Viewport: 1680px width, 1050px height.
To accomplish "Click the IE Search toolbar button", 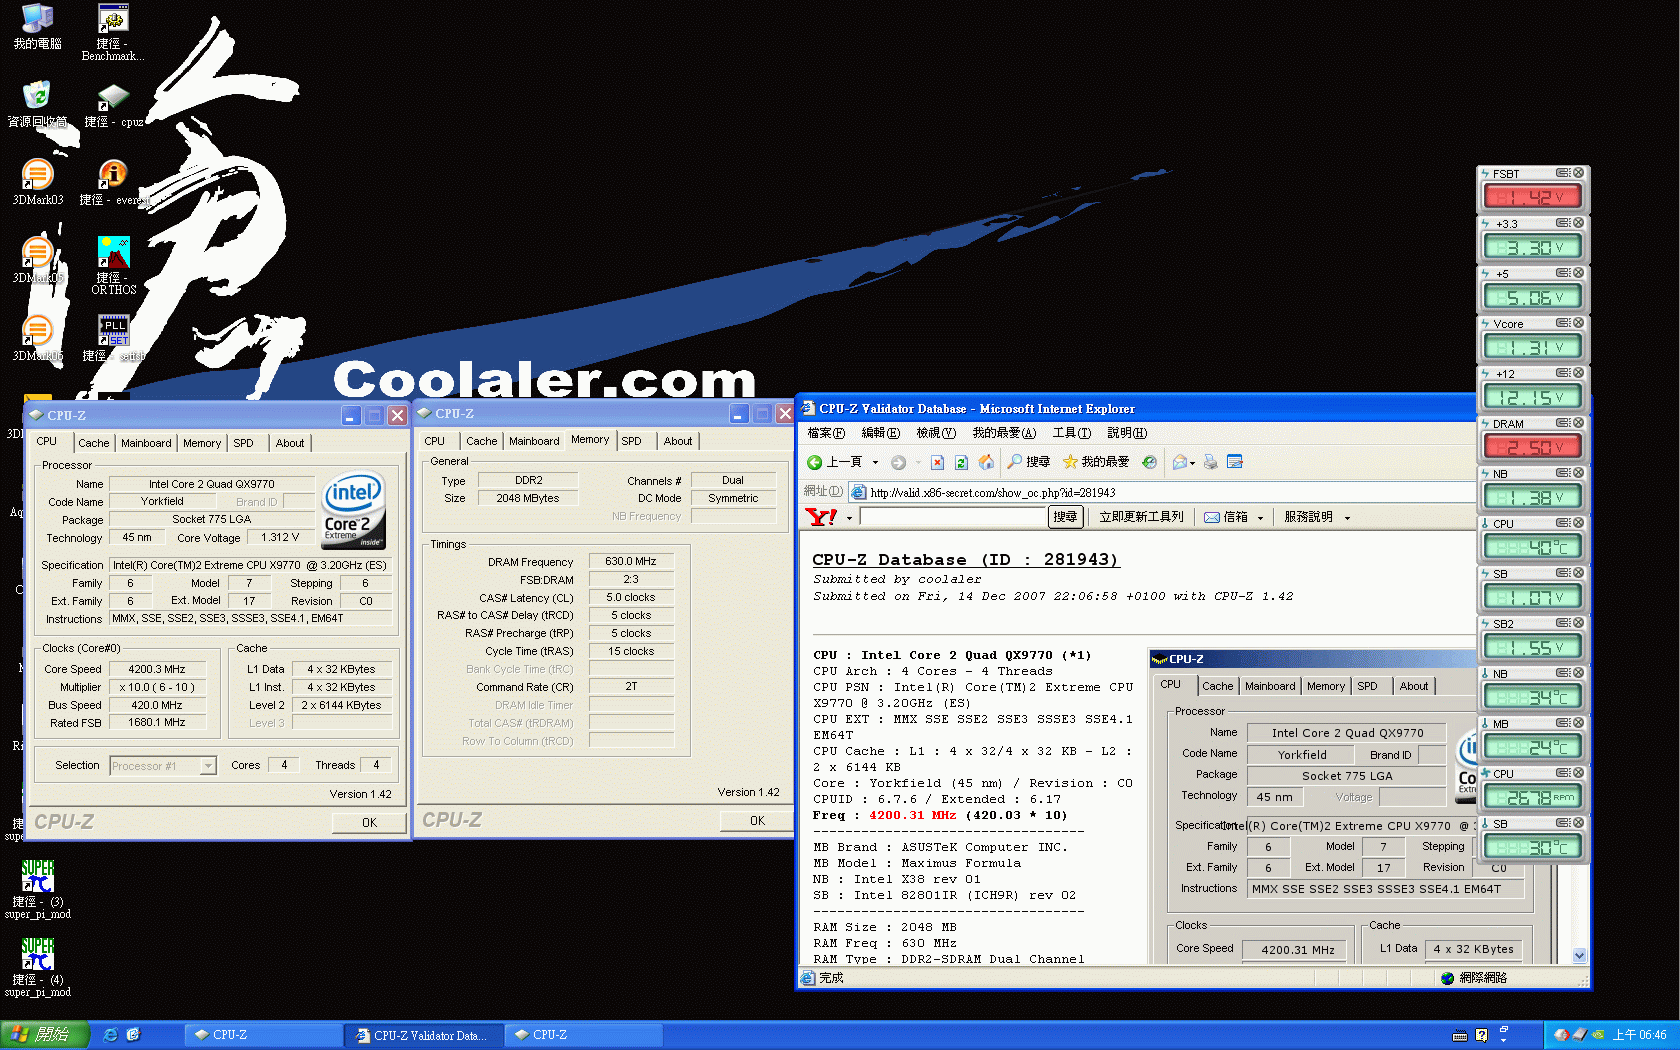I will pyautogui.click(x=1028, y=462).
